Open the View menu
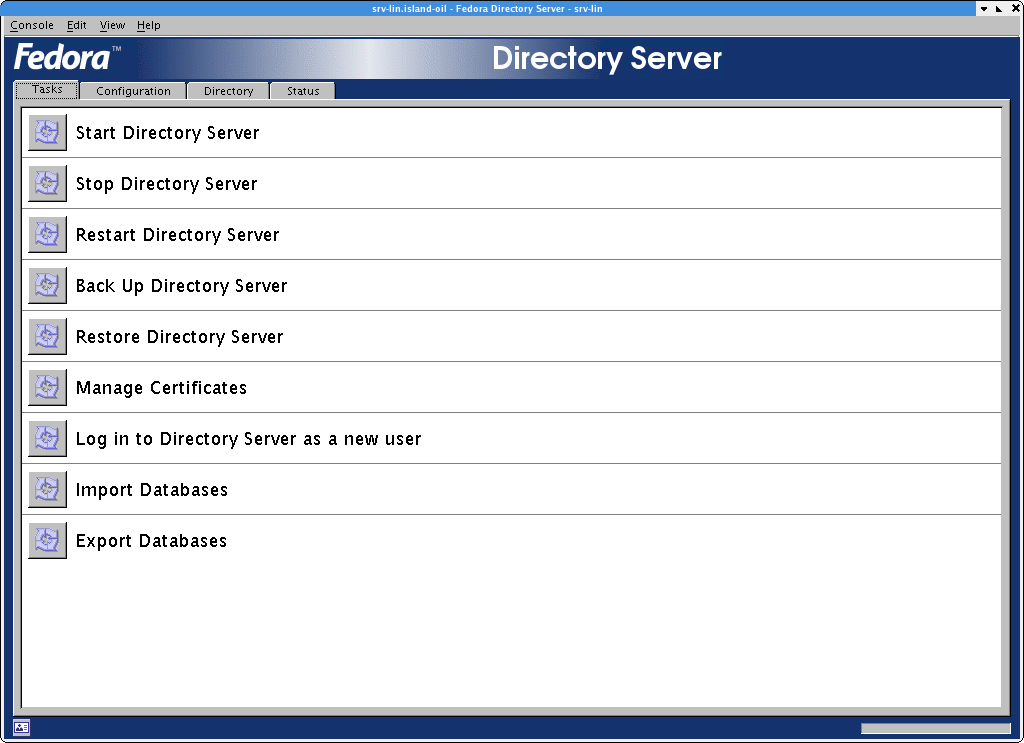 (112, 25)
